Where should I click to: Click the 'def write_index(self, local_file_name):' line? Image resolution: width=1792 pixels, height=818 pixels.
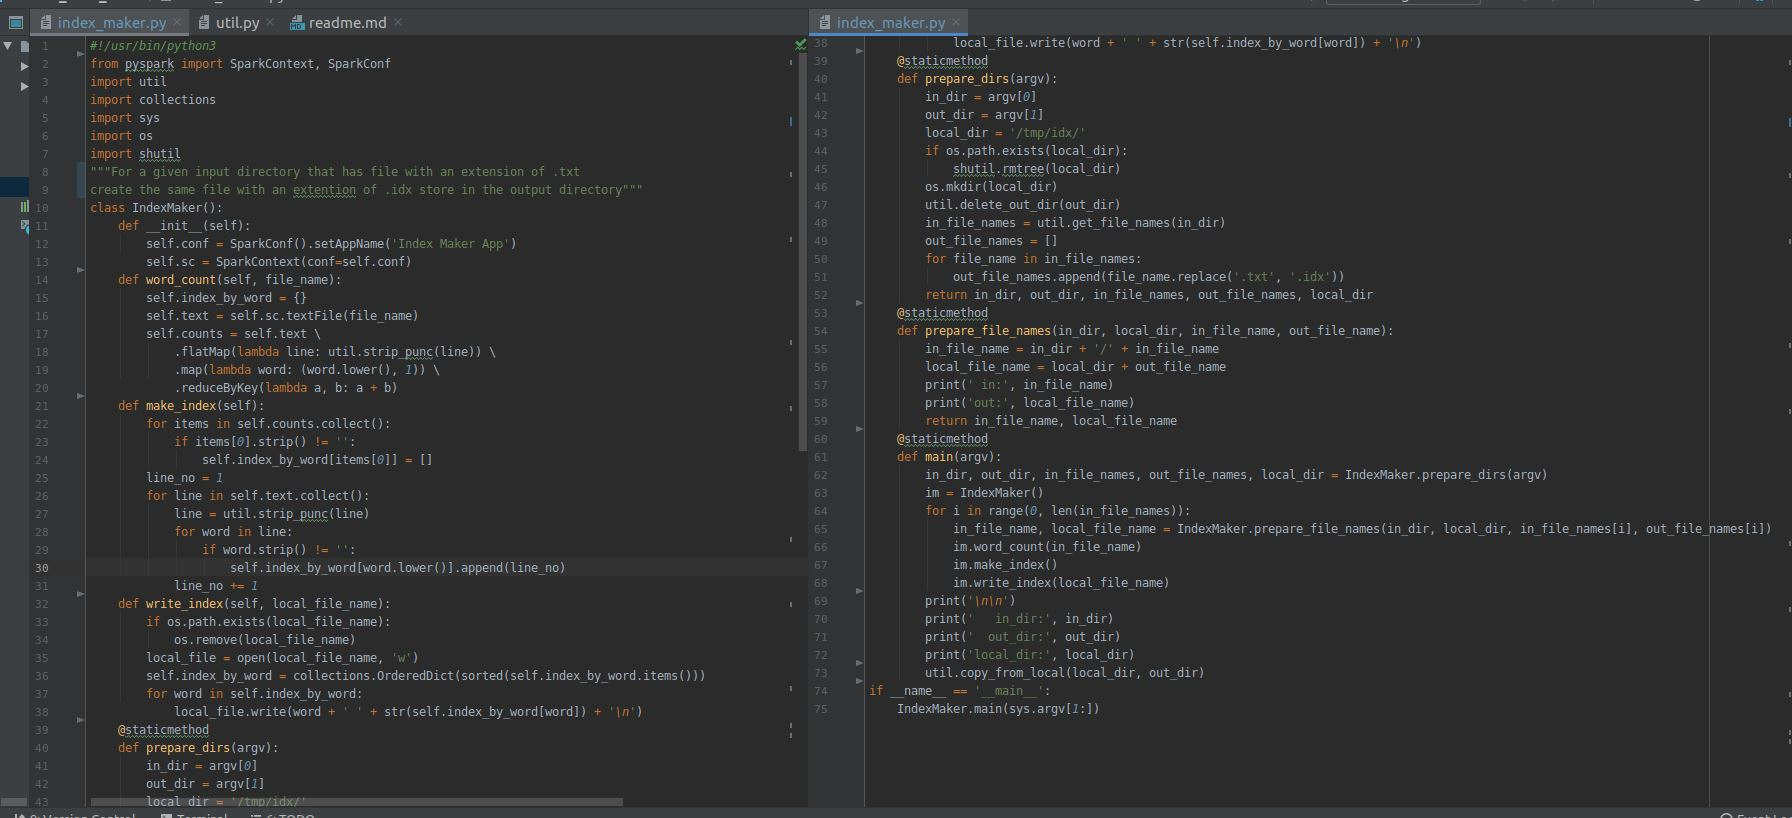point(254,604)
